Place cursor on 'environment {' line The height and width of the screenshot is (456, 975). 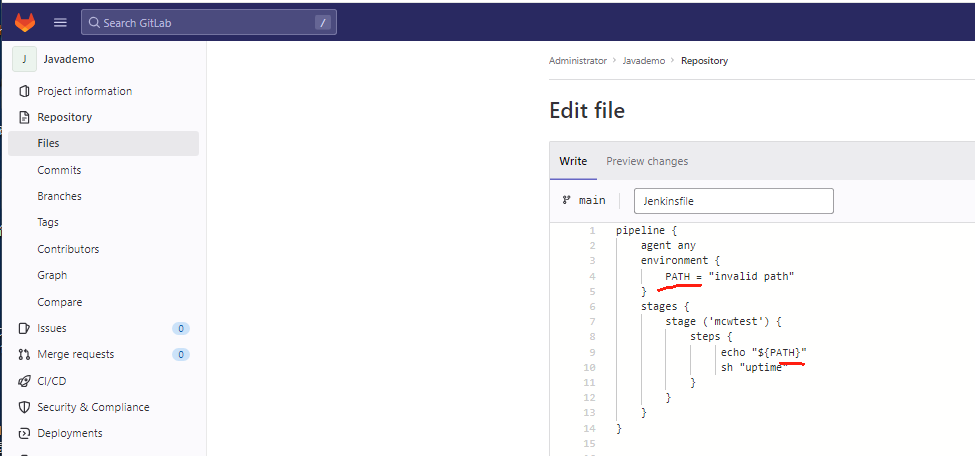[680, 260]
